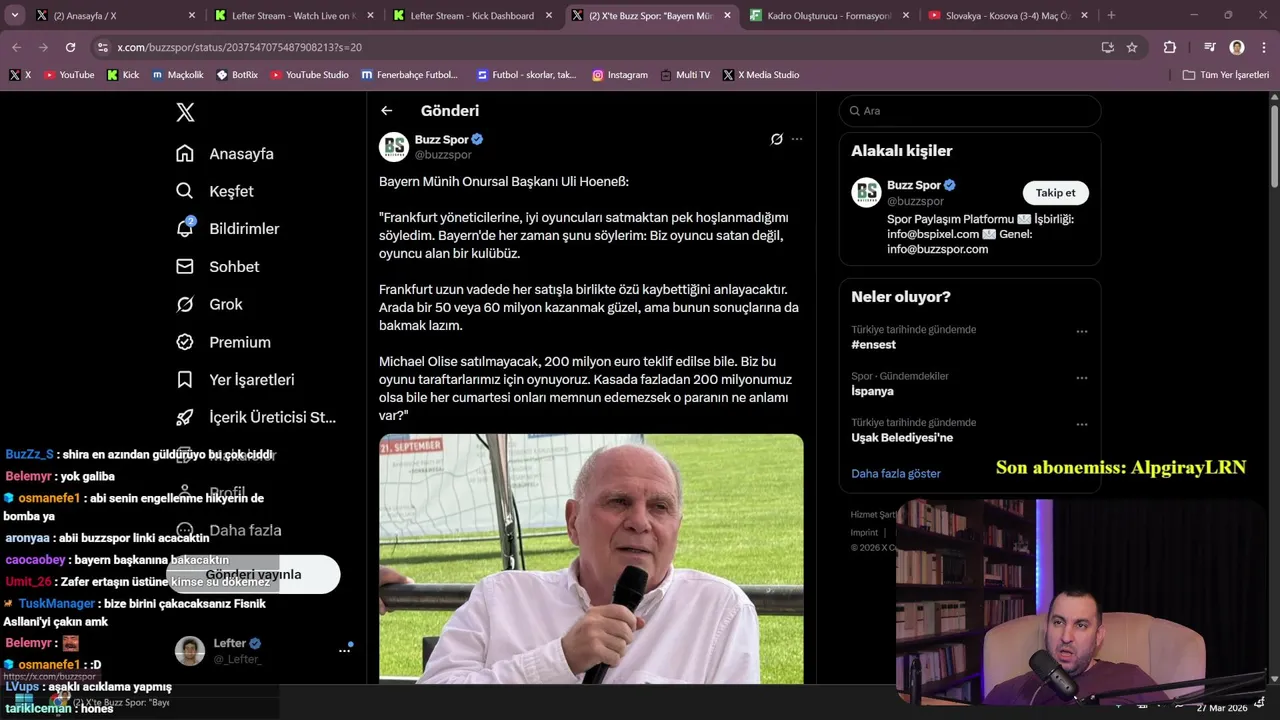The width and height of the screenshot is (1280, 720).
Task: Open Uşak Belediyesi'ne trend
Action: tap(902, 438)
